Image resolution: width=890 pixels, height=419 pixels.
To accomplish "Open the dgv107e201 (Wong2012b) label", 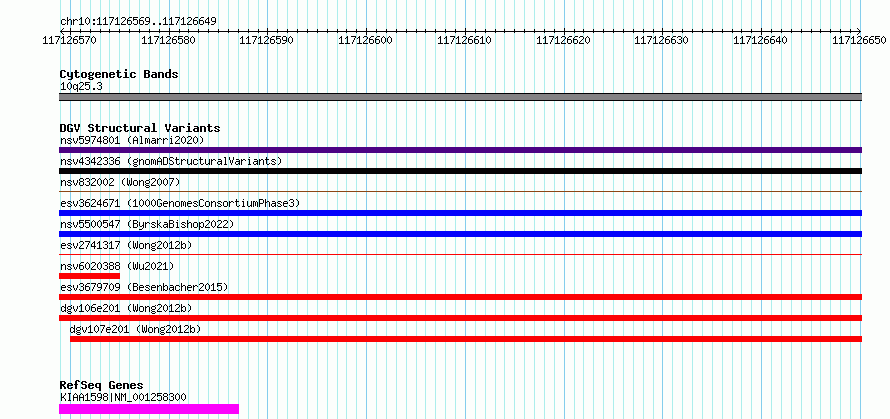I will coord(135,329).
